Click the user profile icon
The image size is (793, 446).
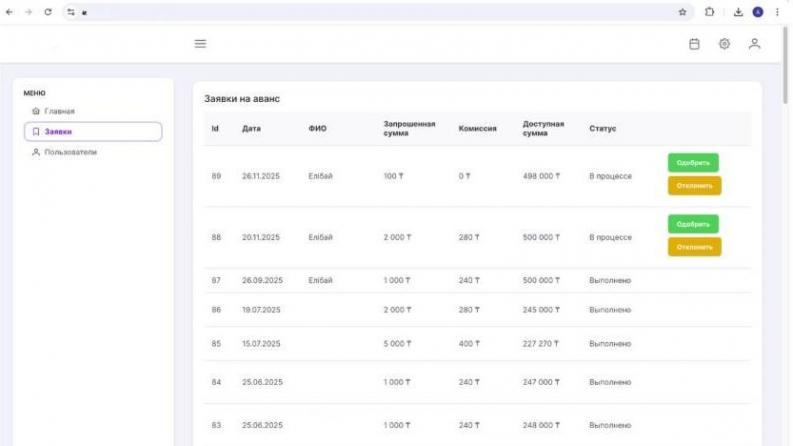click(755, 44)
